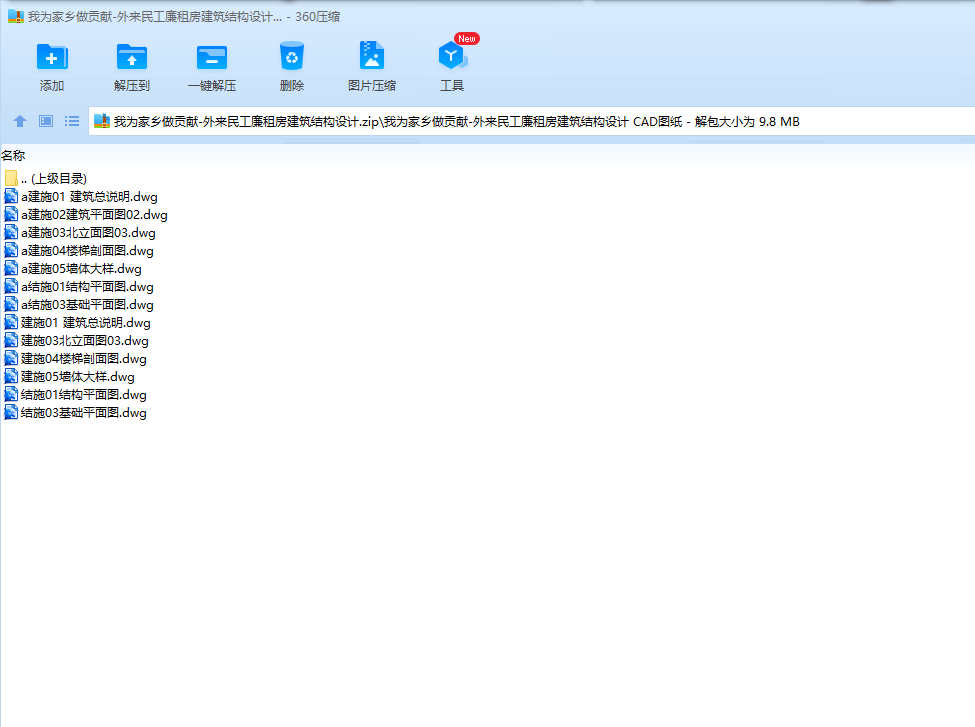Click the dwg icon of a建施02建筑平面图02
Screen dimensions: 975x727
coord(11,215)
